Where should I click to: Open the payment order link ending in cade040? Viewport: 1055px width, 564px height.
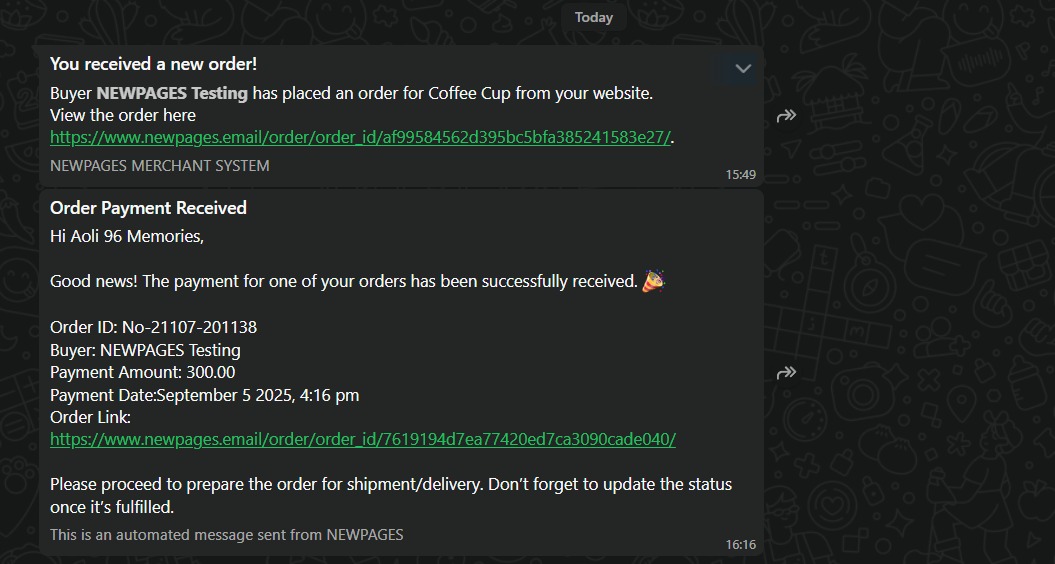(362, 439)
